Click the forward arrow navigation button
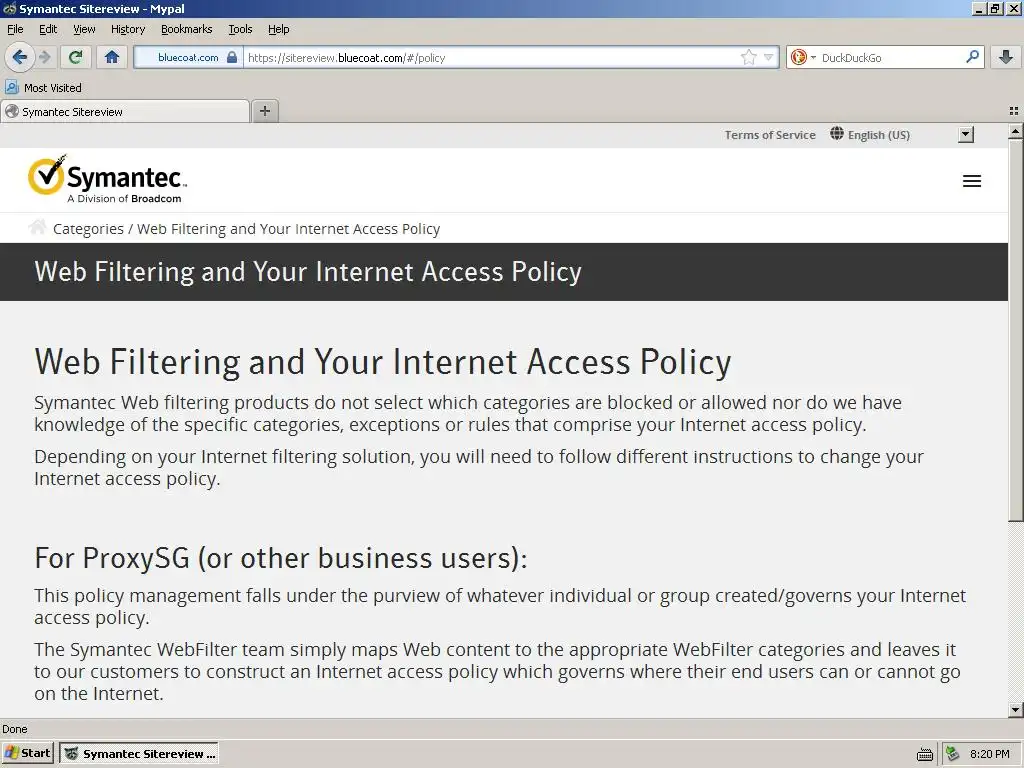This screenshot has width=1024, height=768. point(45,57)
